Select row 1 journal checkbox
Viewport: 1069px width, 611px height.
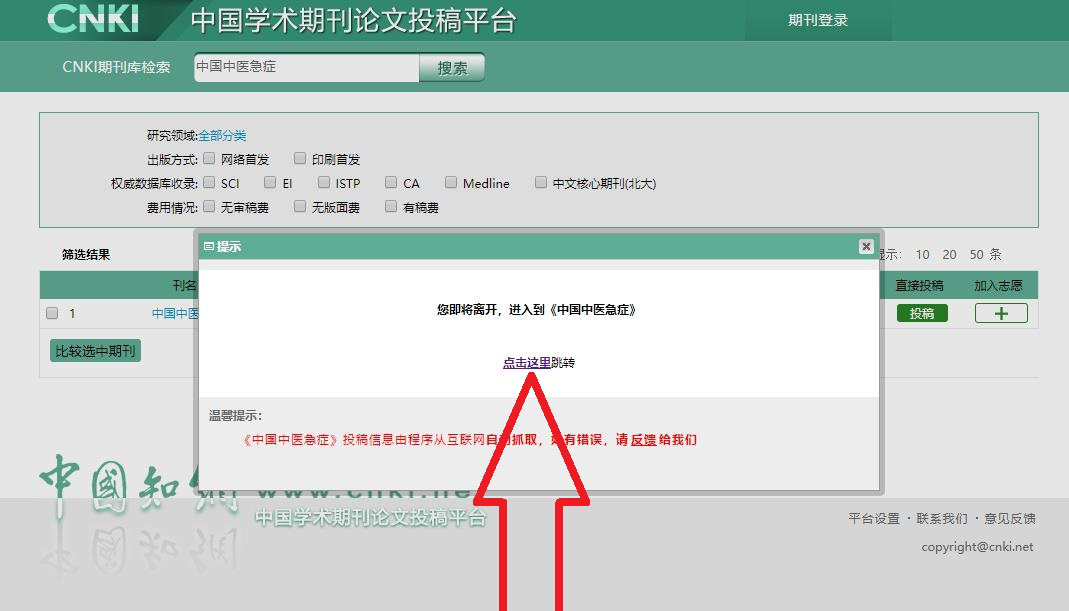(x=52, y=313)
